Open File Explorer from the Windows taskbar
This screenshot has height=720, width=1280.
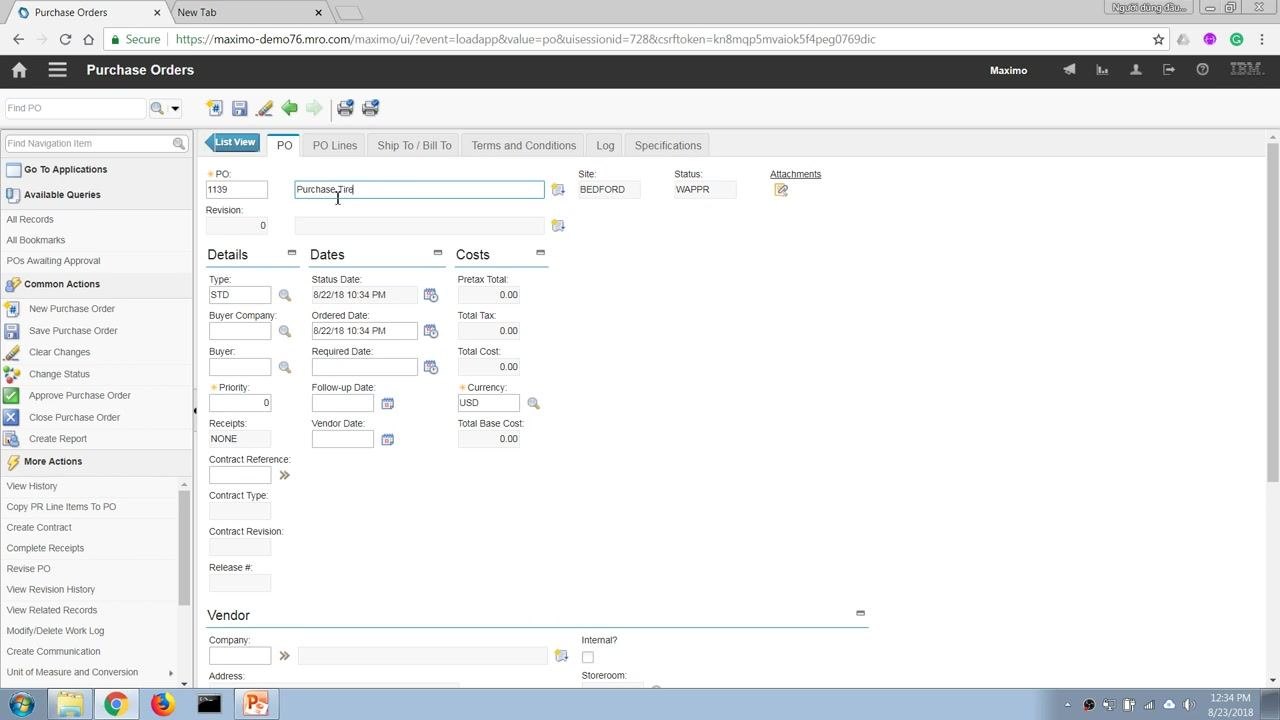(x=69, y=704)
